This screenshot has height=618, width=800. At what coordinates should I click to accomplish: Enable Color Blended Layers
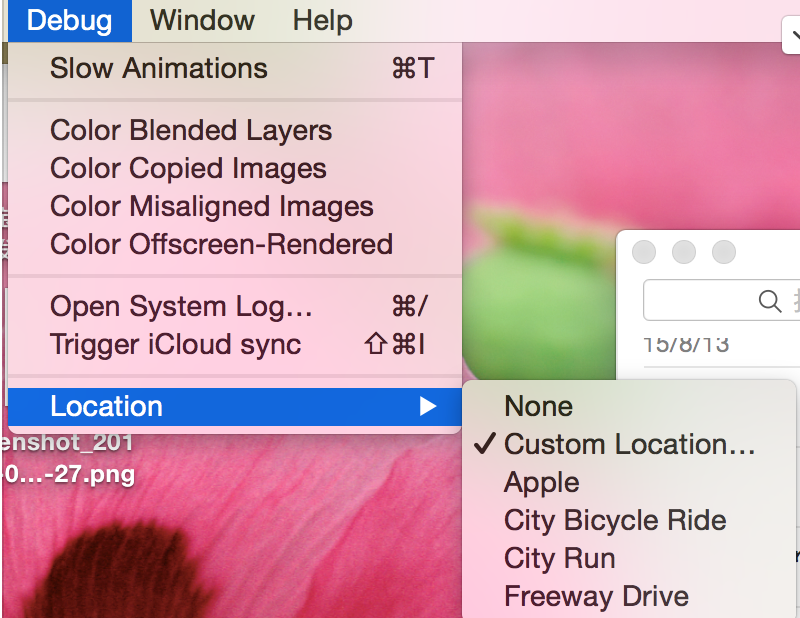pos(235,130)
